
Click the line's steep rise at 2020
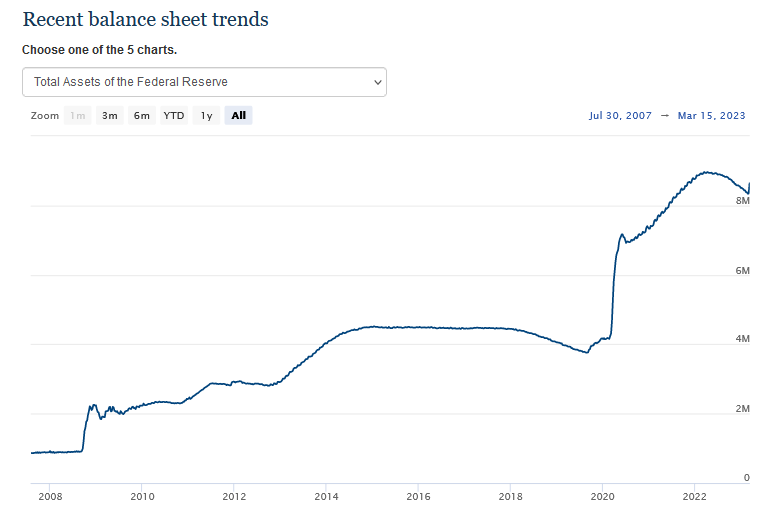tap(613, 290)
